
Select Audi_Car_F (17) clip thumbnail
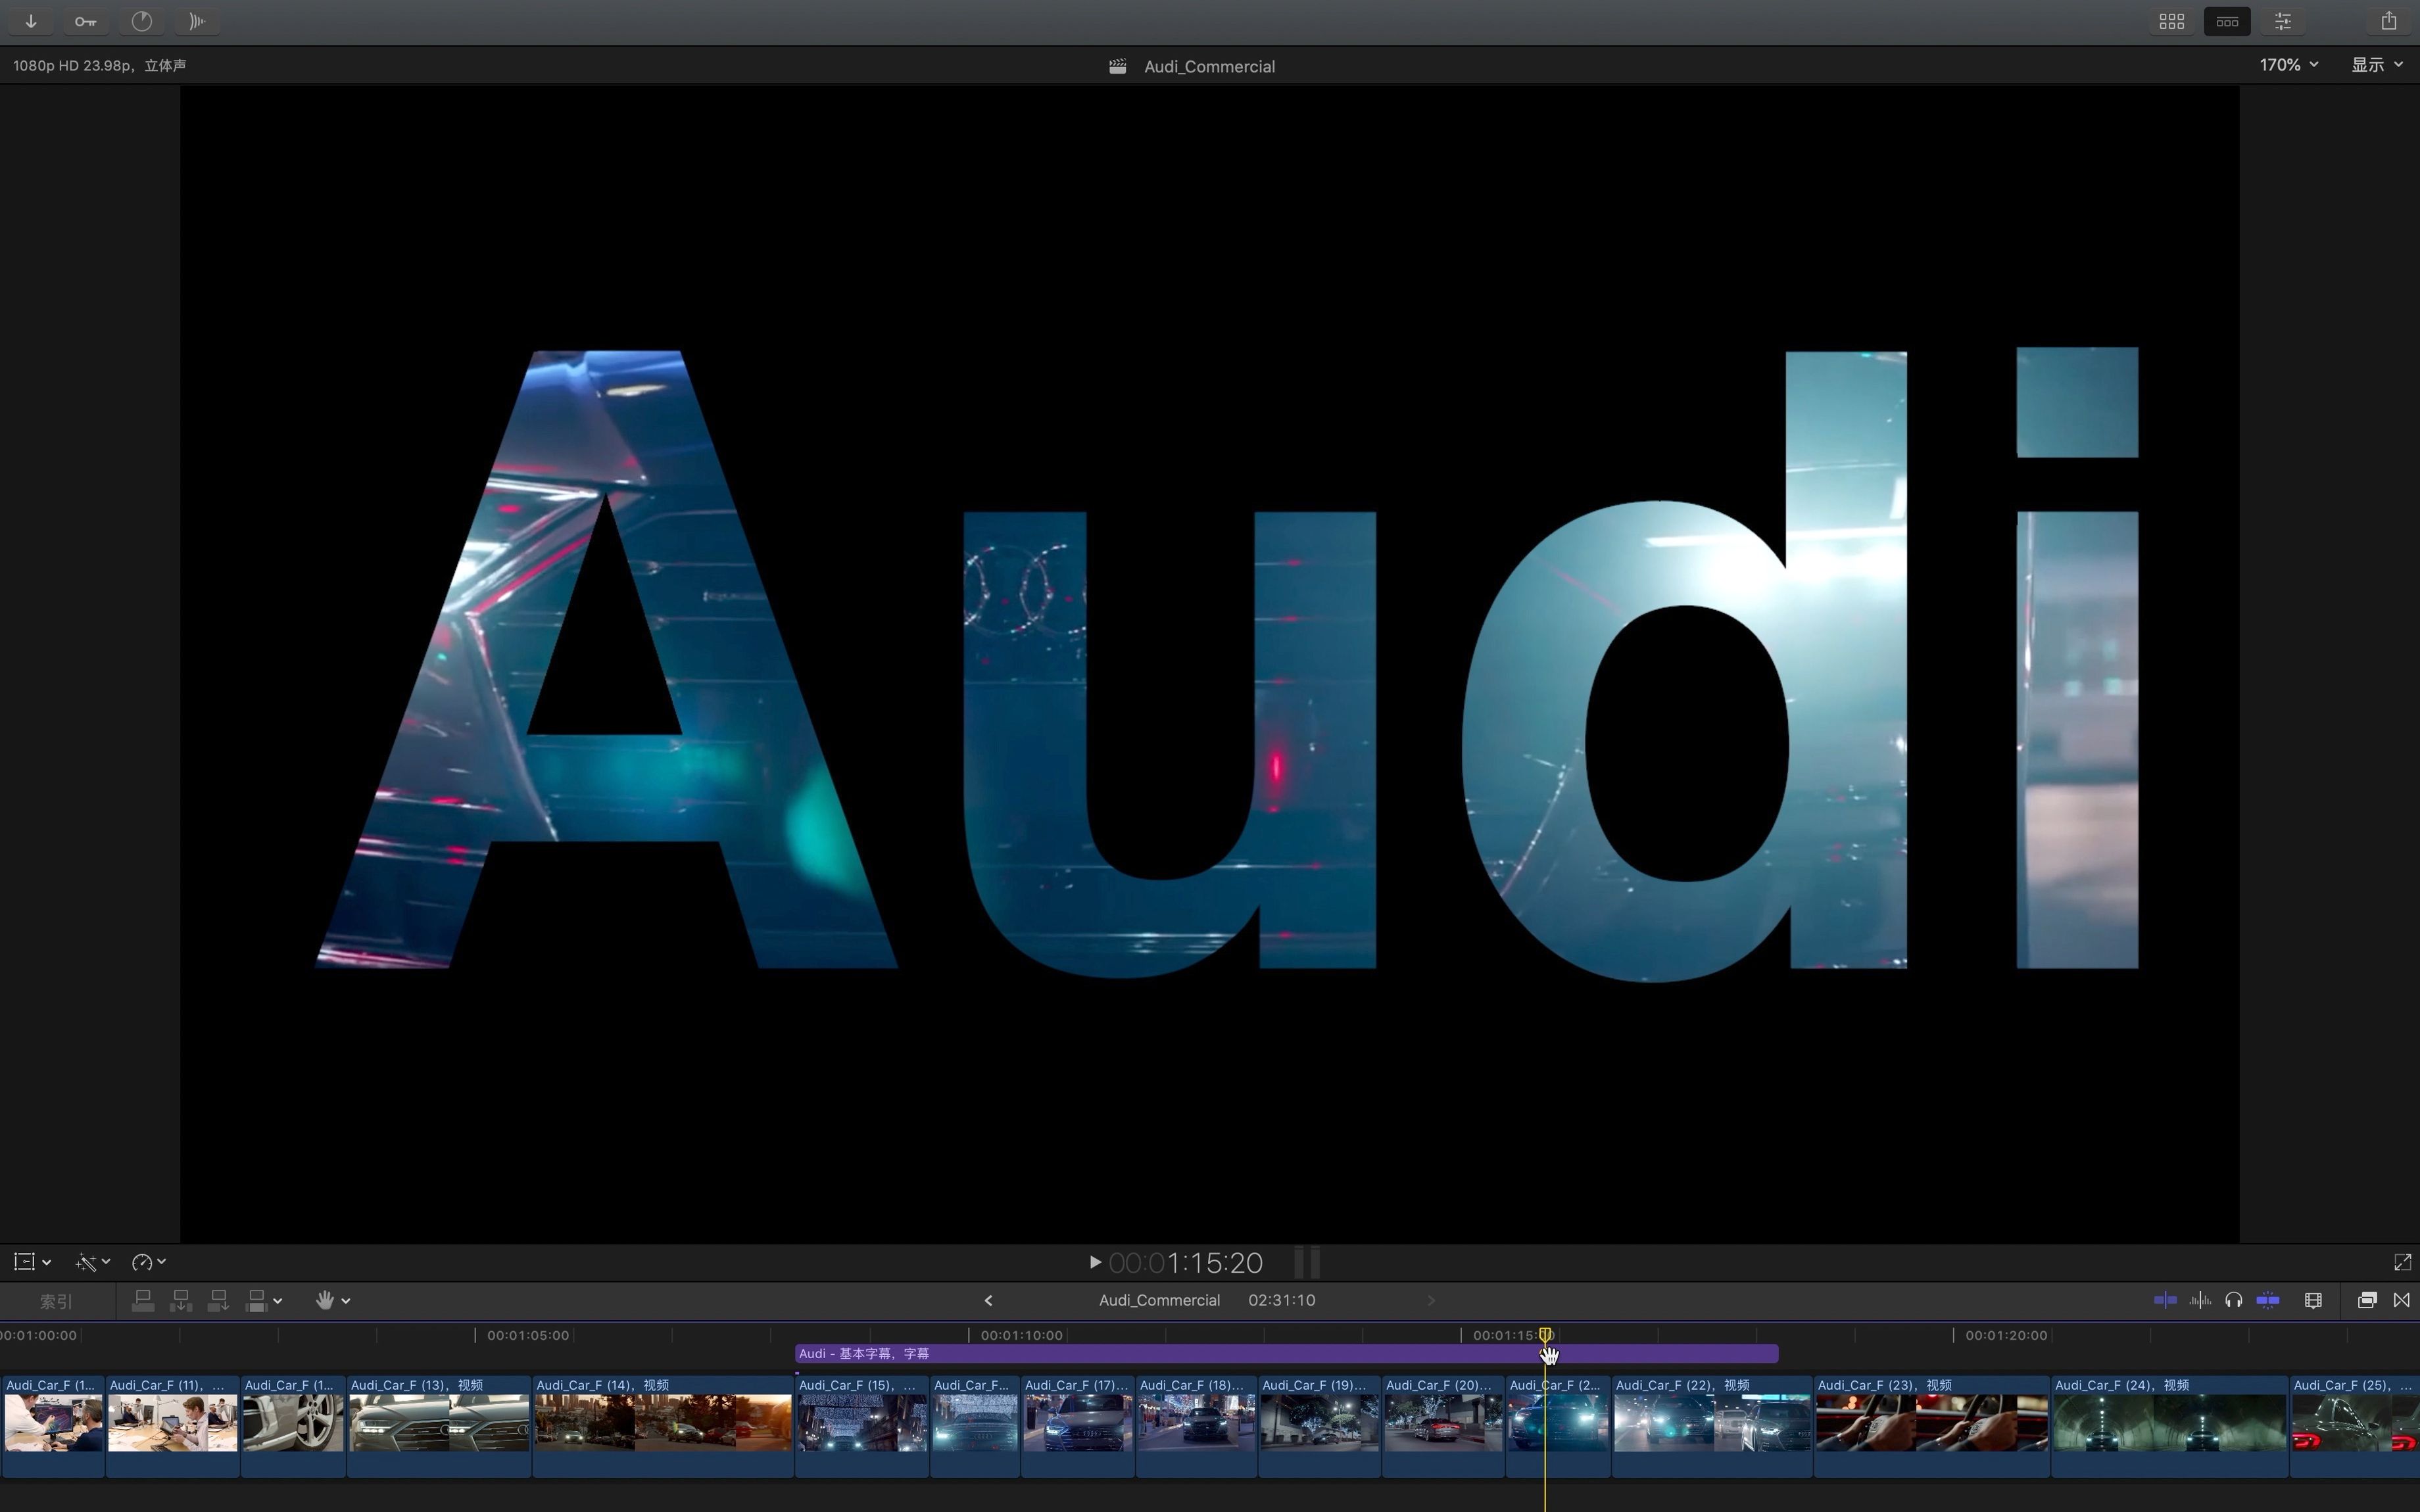(x=1077, y=1423)
